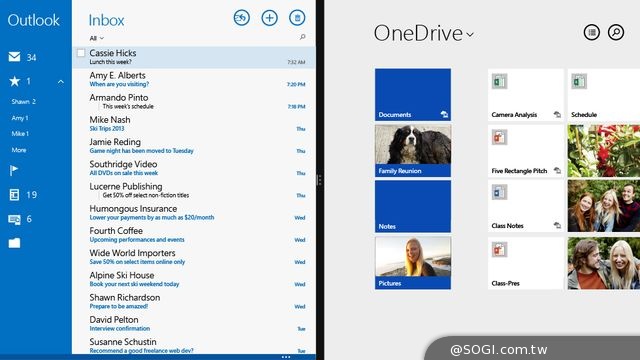Select Mike 1 in favorites list

point(20,134)
